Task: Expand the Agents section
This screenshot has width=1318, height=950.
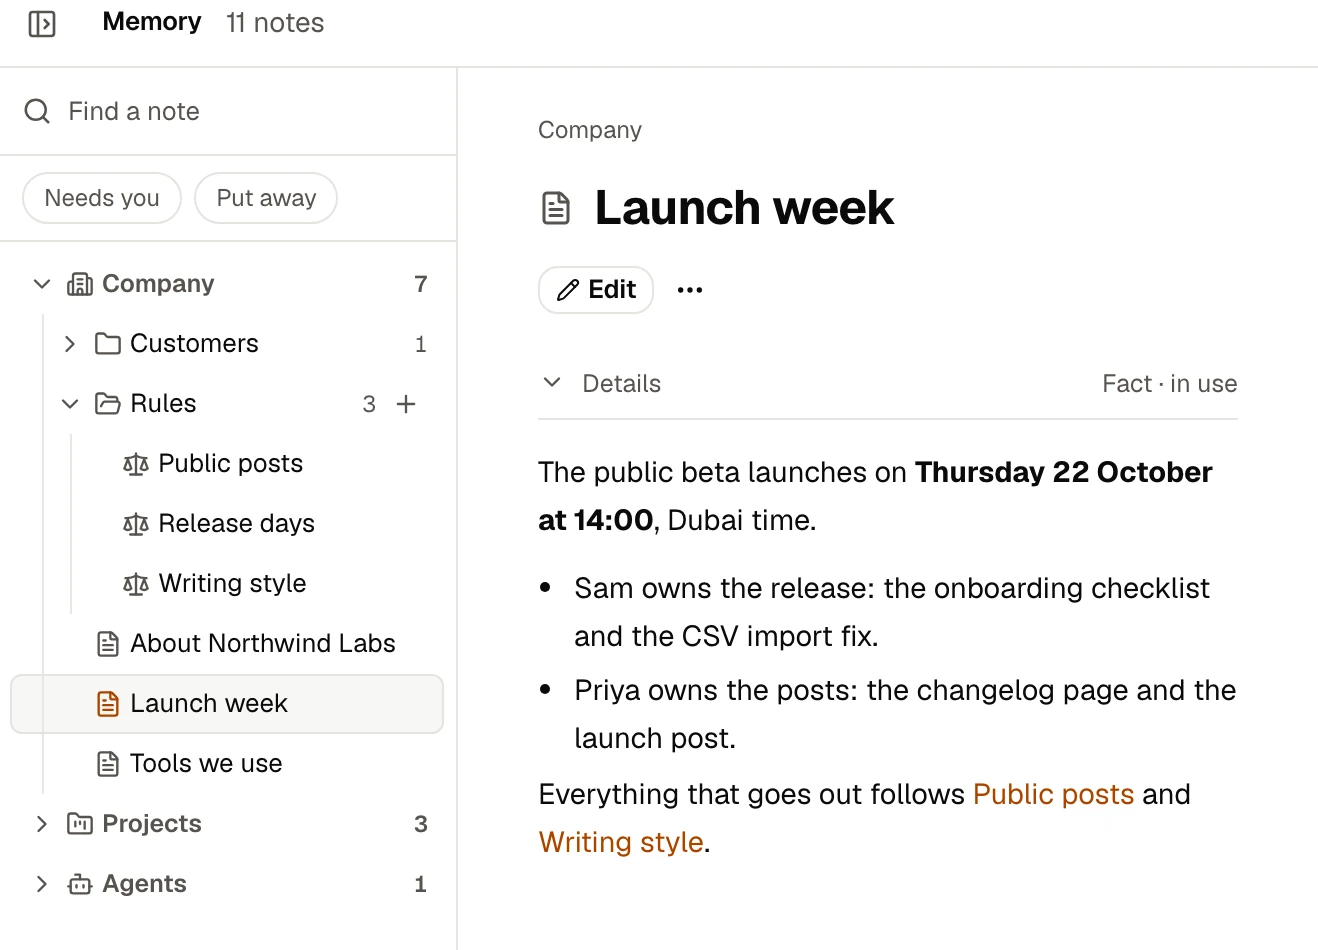Action: [x=42, y=884]
